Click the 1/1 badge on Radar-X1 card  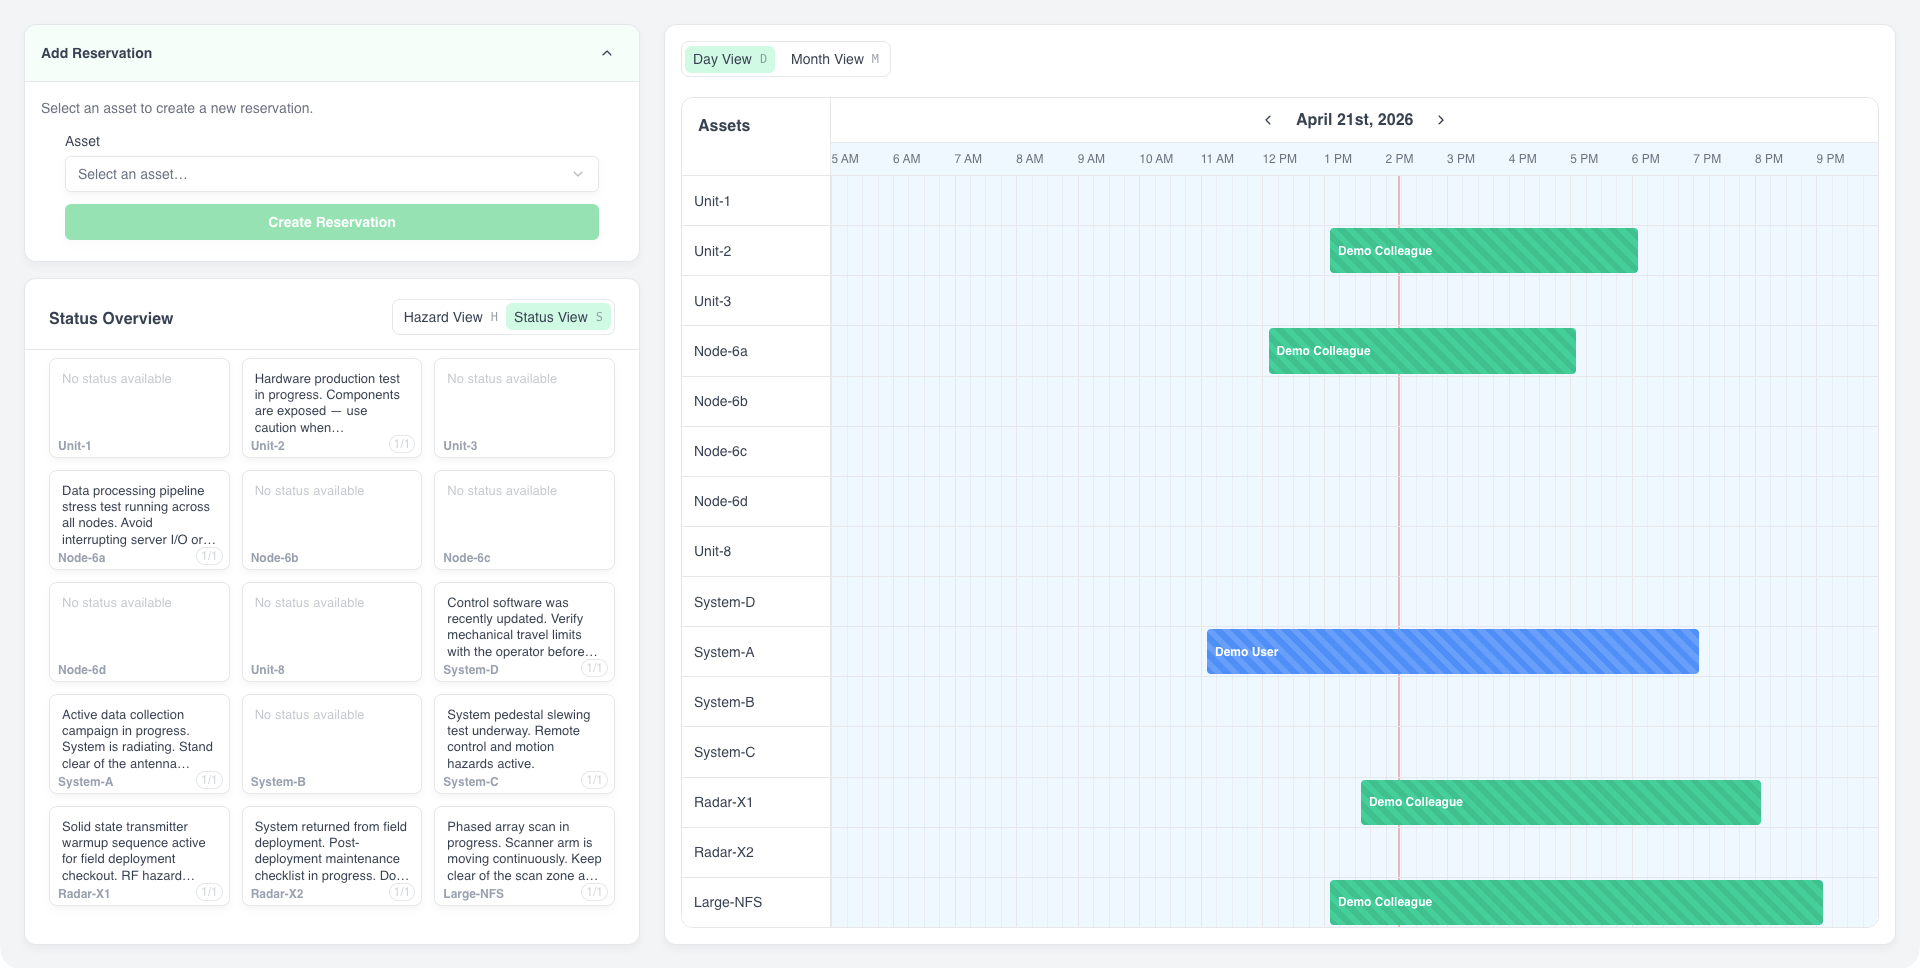(209, 892)
